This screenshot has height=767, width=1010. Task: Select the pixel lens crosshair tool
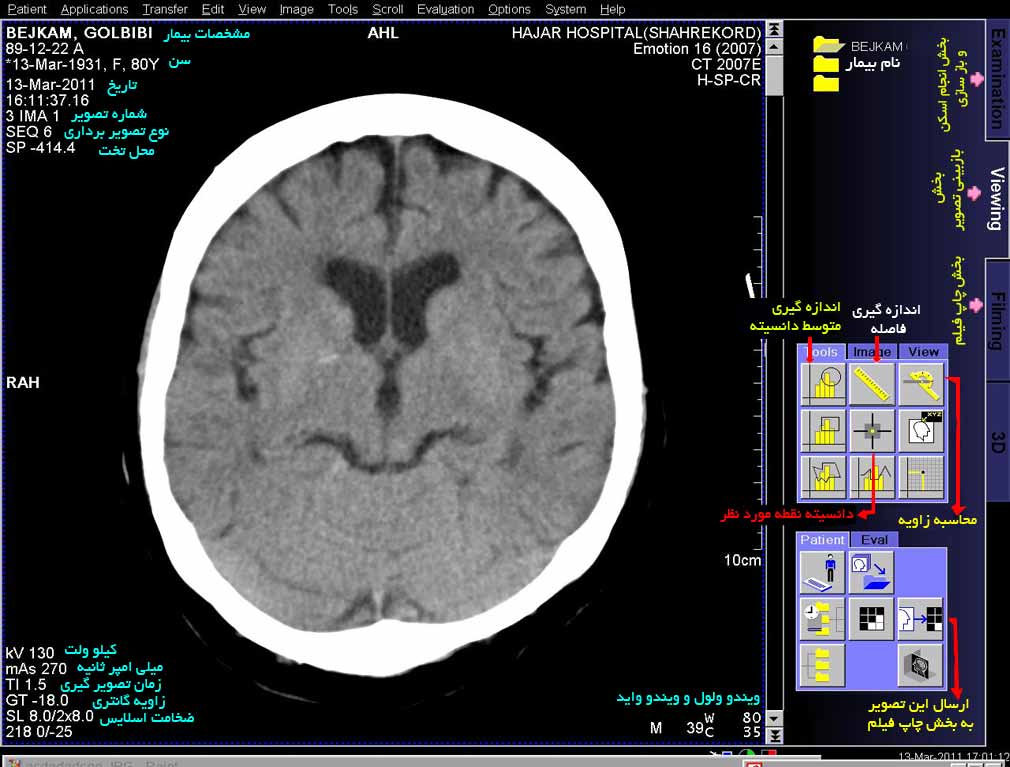point(872,430)
